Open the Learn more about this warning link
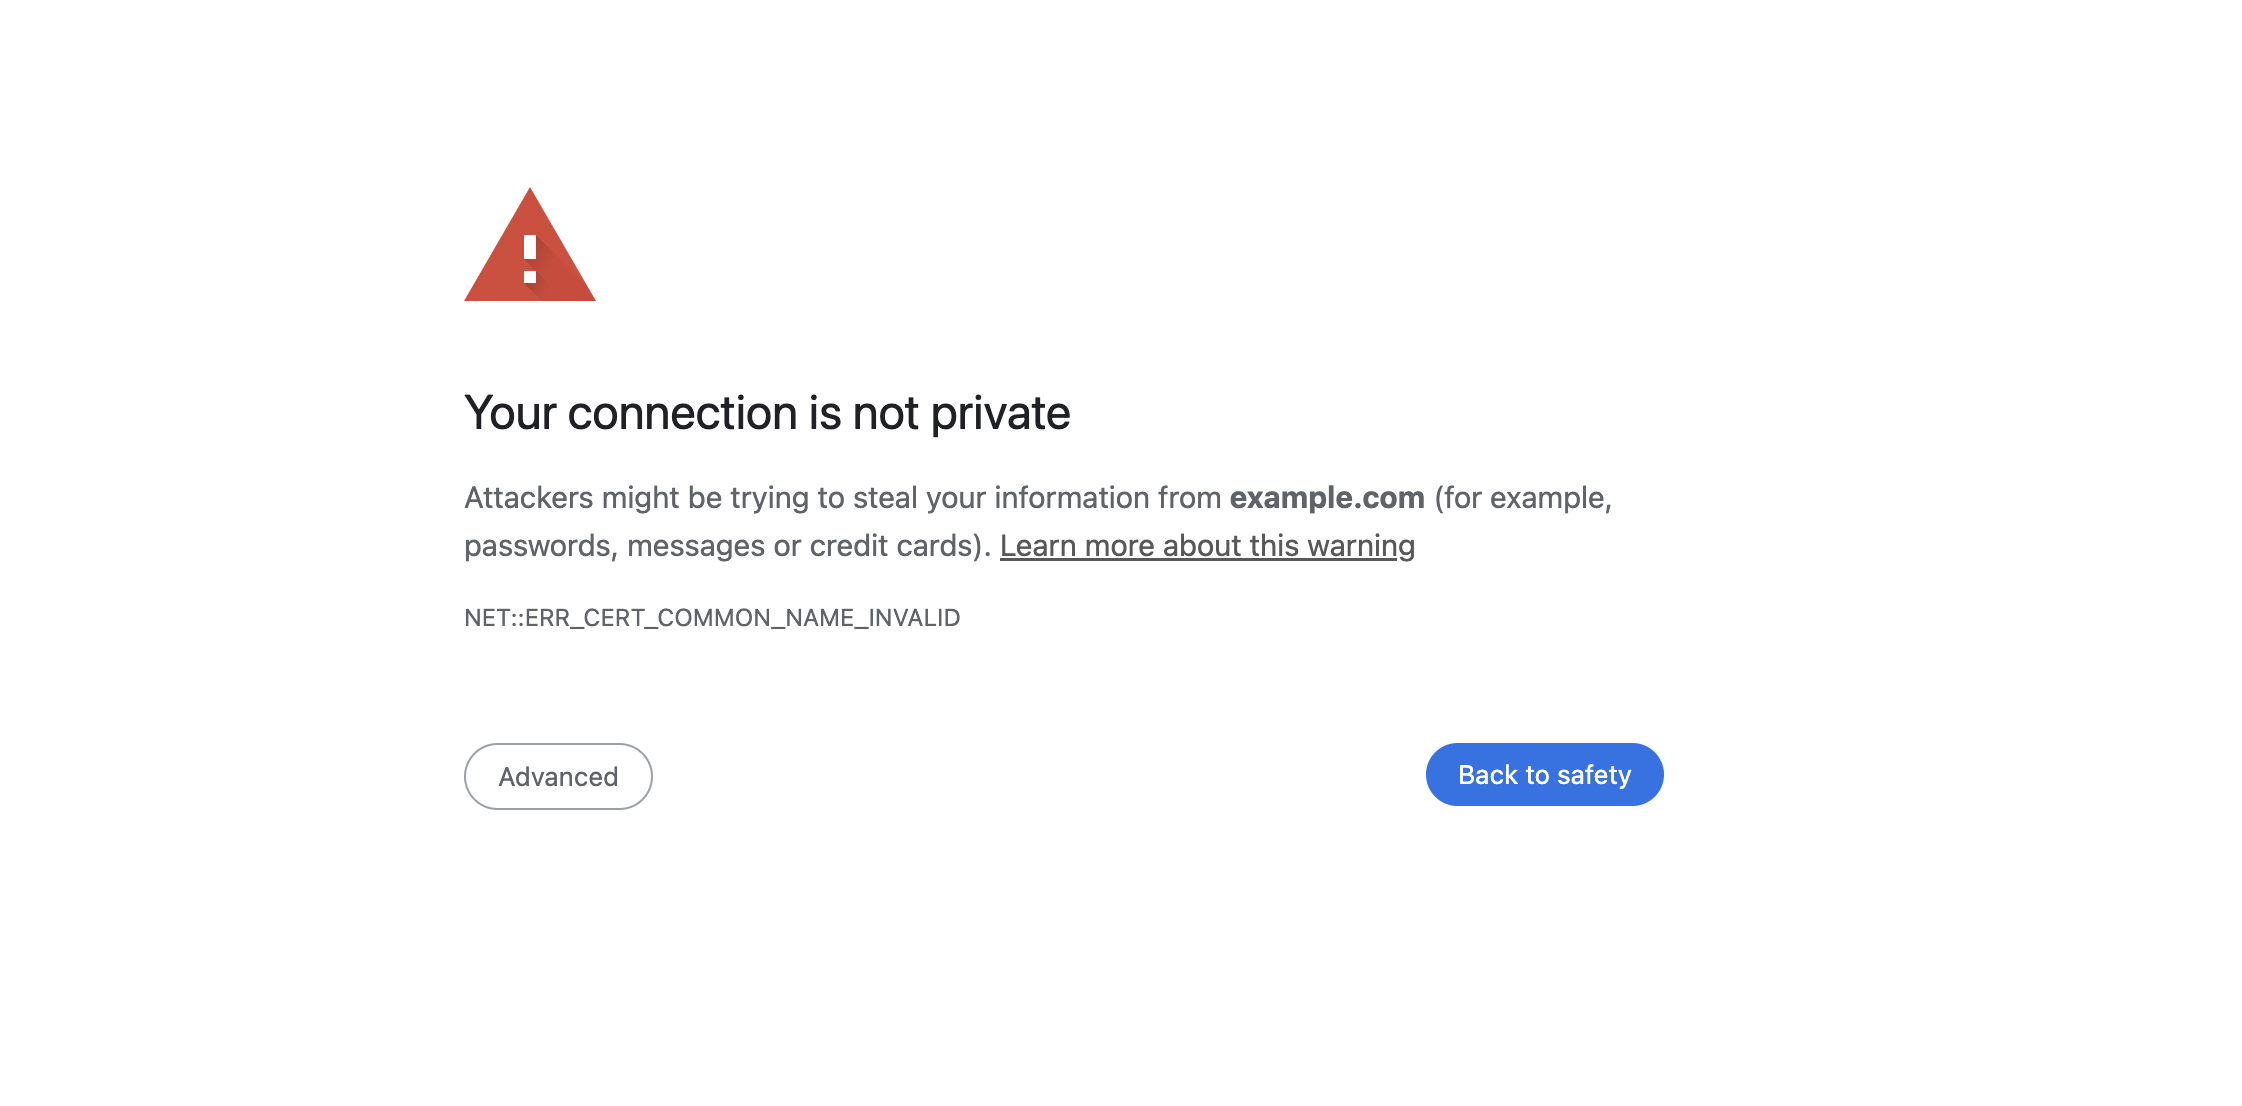This screenshot has width=2242, height=1106. pos(1207,546)
